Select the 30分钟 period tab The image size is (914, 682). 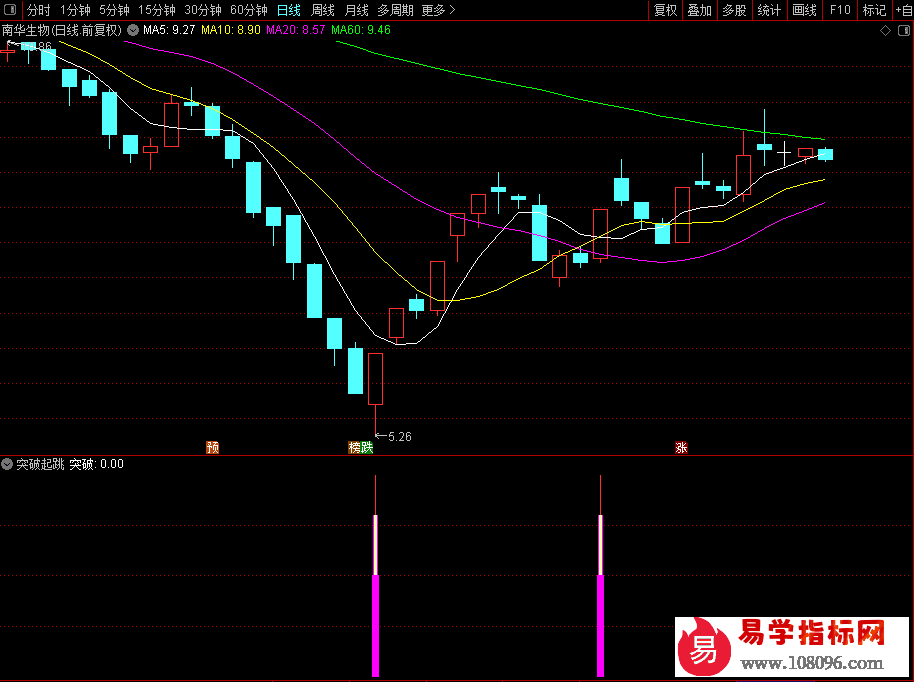(203, 10)
